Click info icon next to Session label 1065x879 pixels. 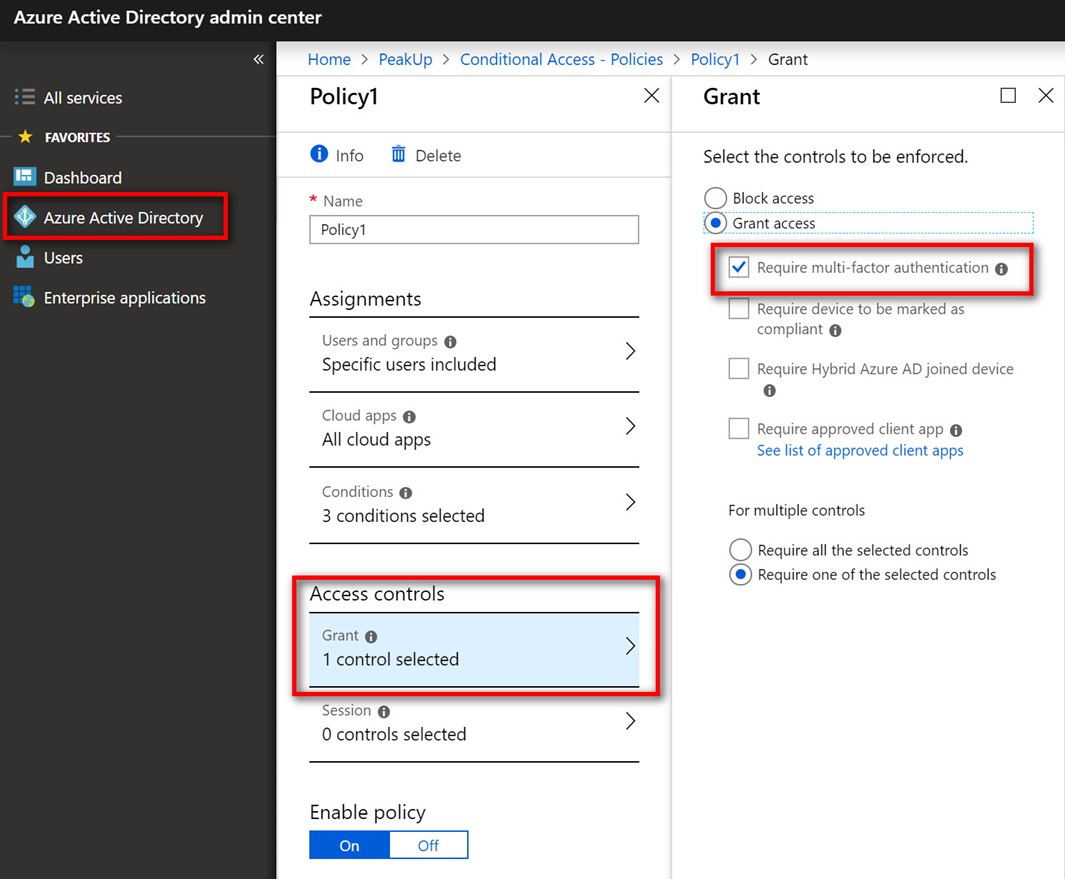(x=384, y=712)
